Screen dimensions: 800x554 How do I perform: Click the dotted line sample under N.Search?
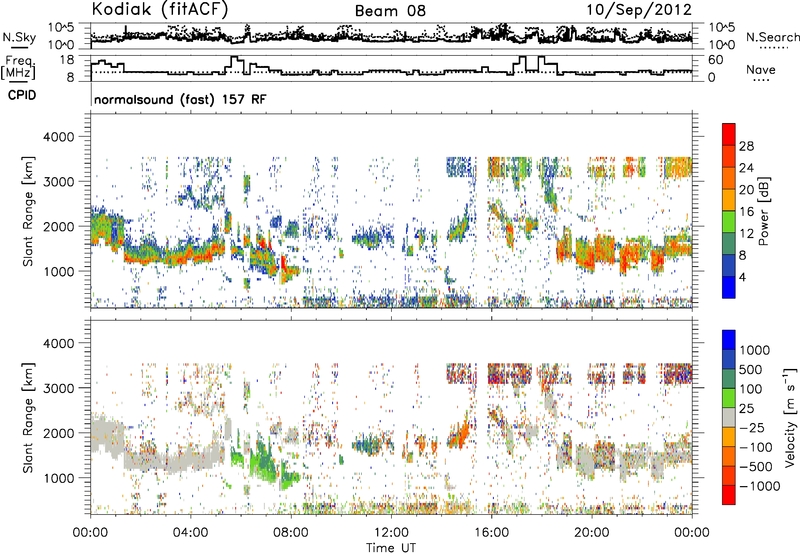click(774, 48)
